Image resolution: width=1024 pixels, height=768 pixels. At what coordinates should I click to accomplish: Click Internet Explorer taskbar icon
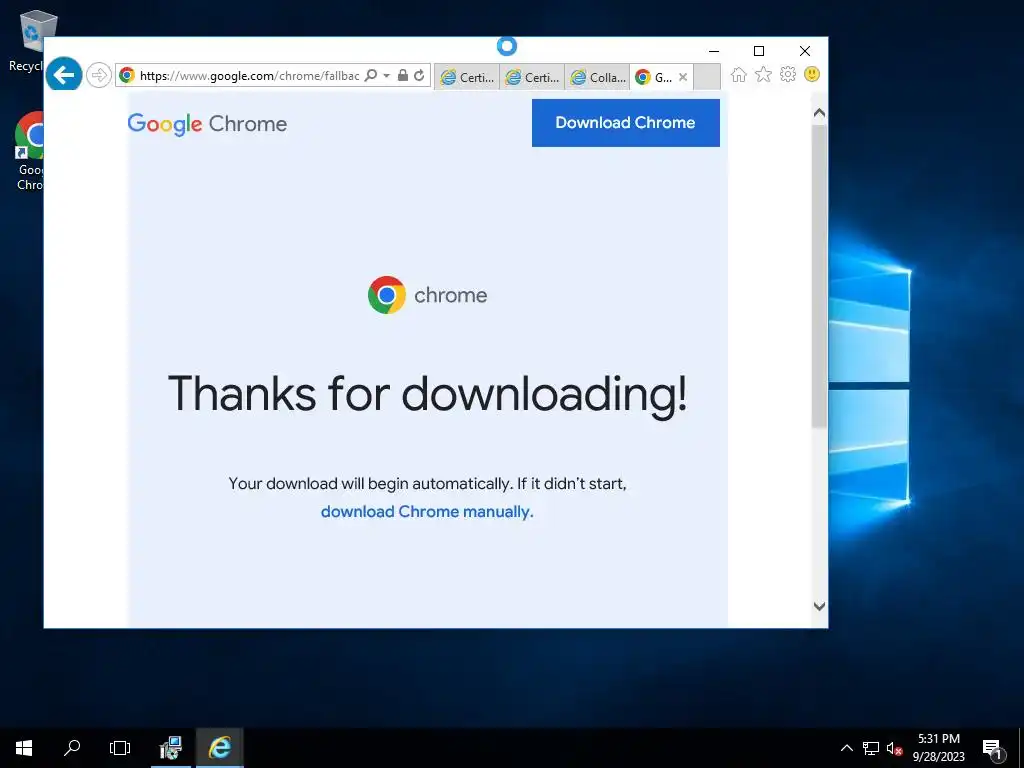tap(220, 748)
